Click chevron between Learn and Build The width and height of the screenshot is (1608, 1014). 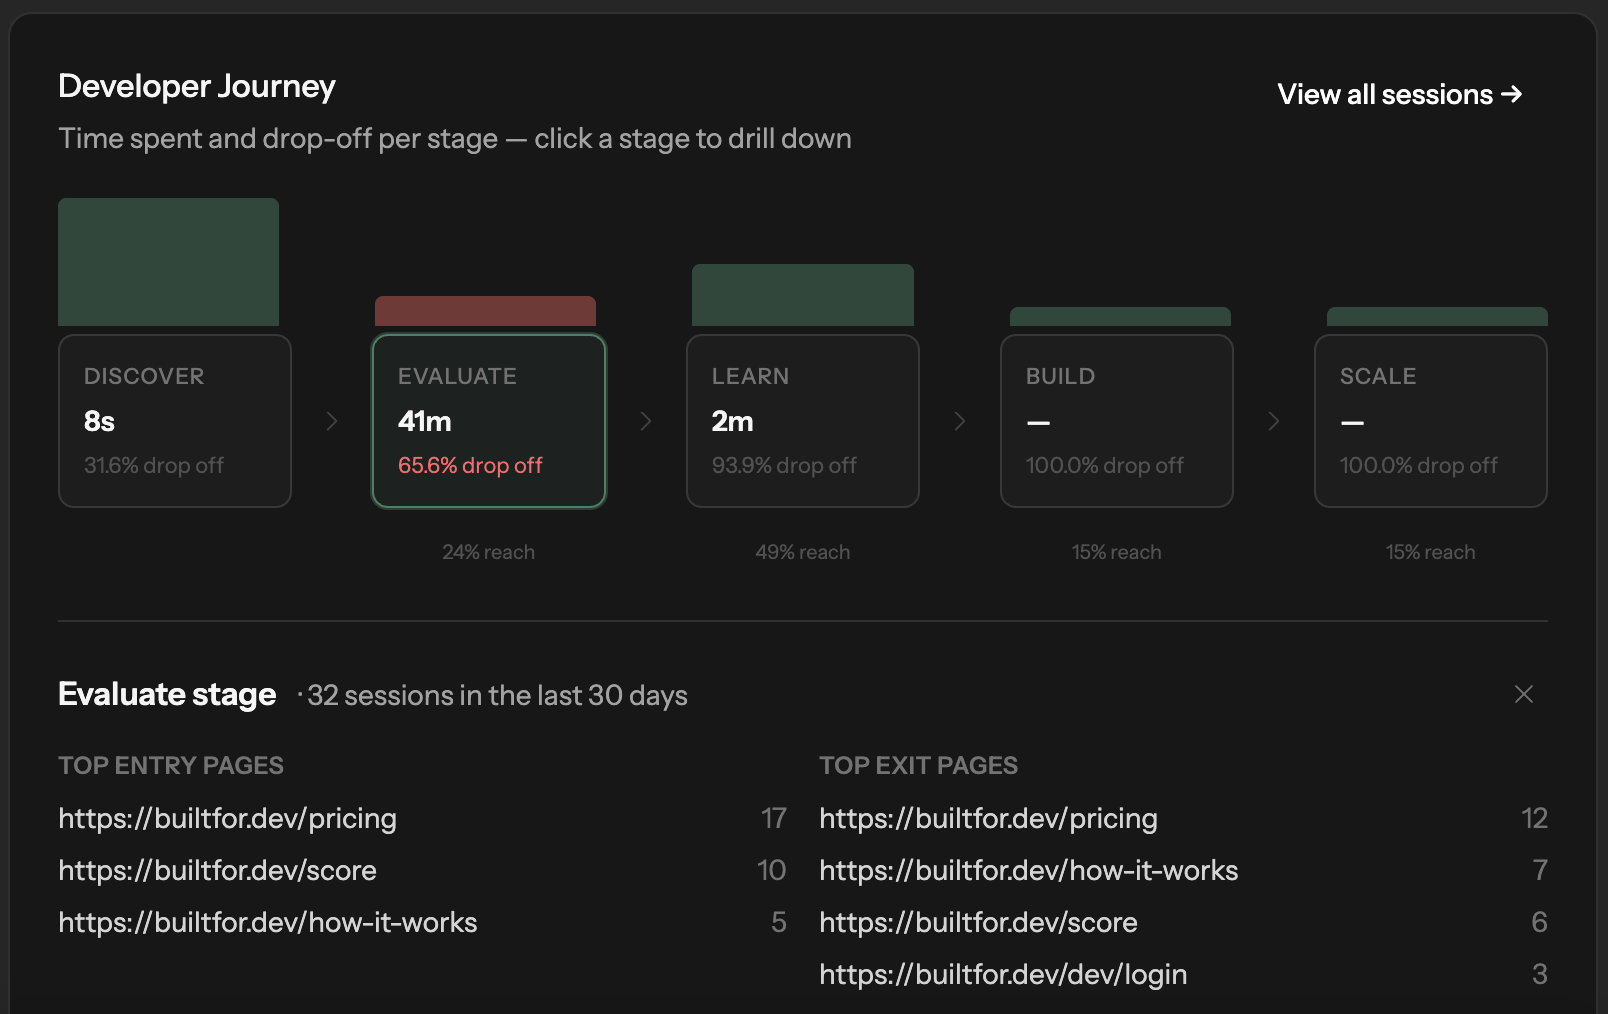[x=960, y=421]
